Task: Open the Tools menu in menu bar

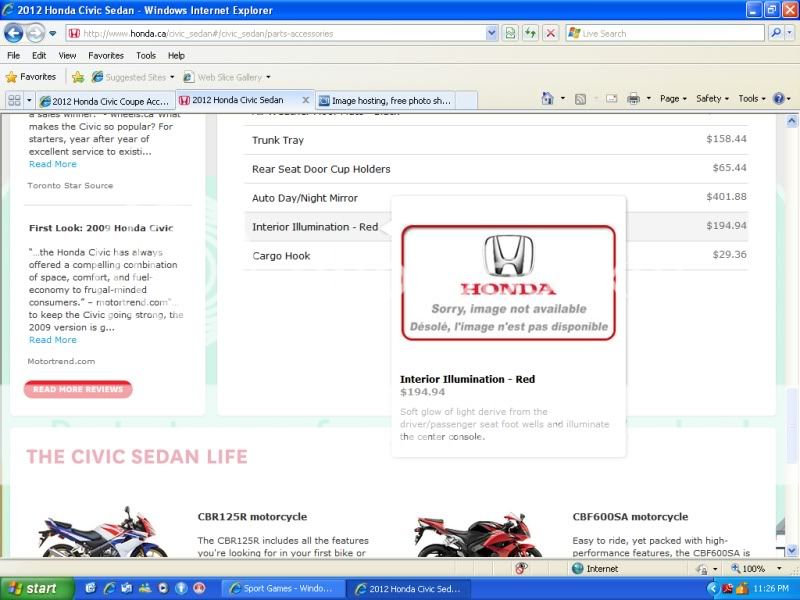Action: pos(146,56)
